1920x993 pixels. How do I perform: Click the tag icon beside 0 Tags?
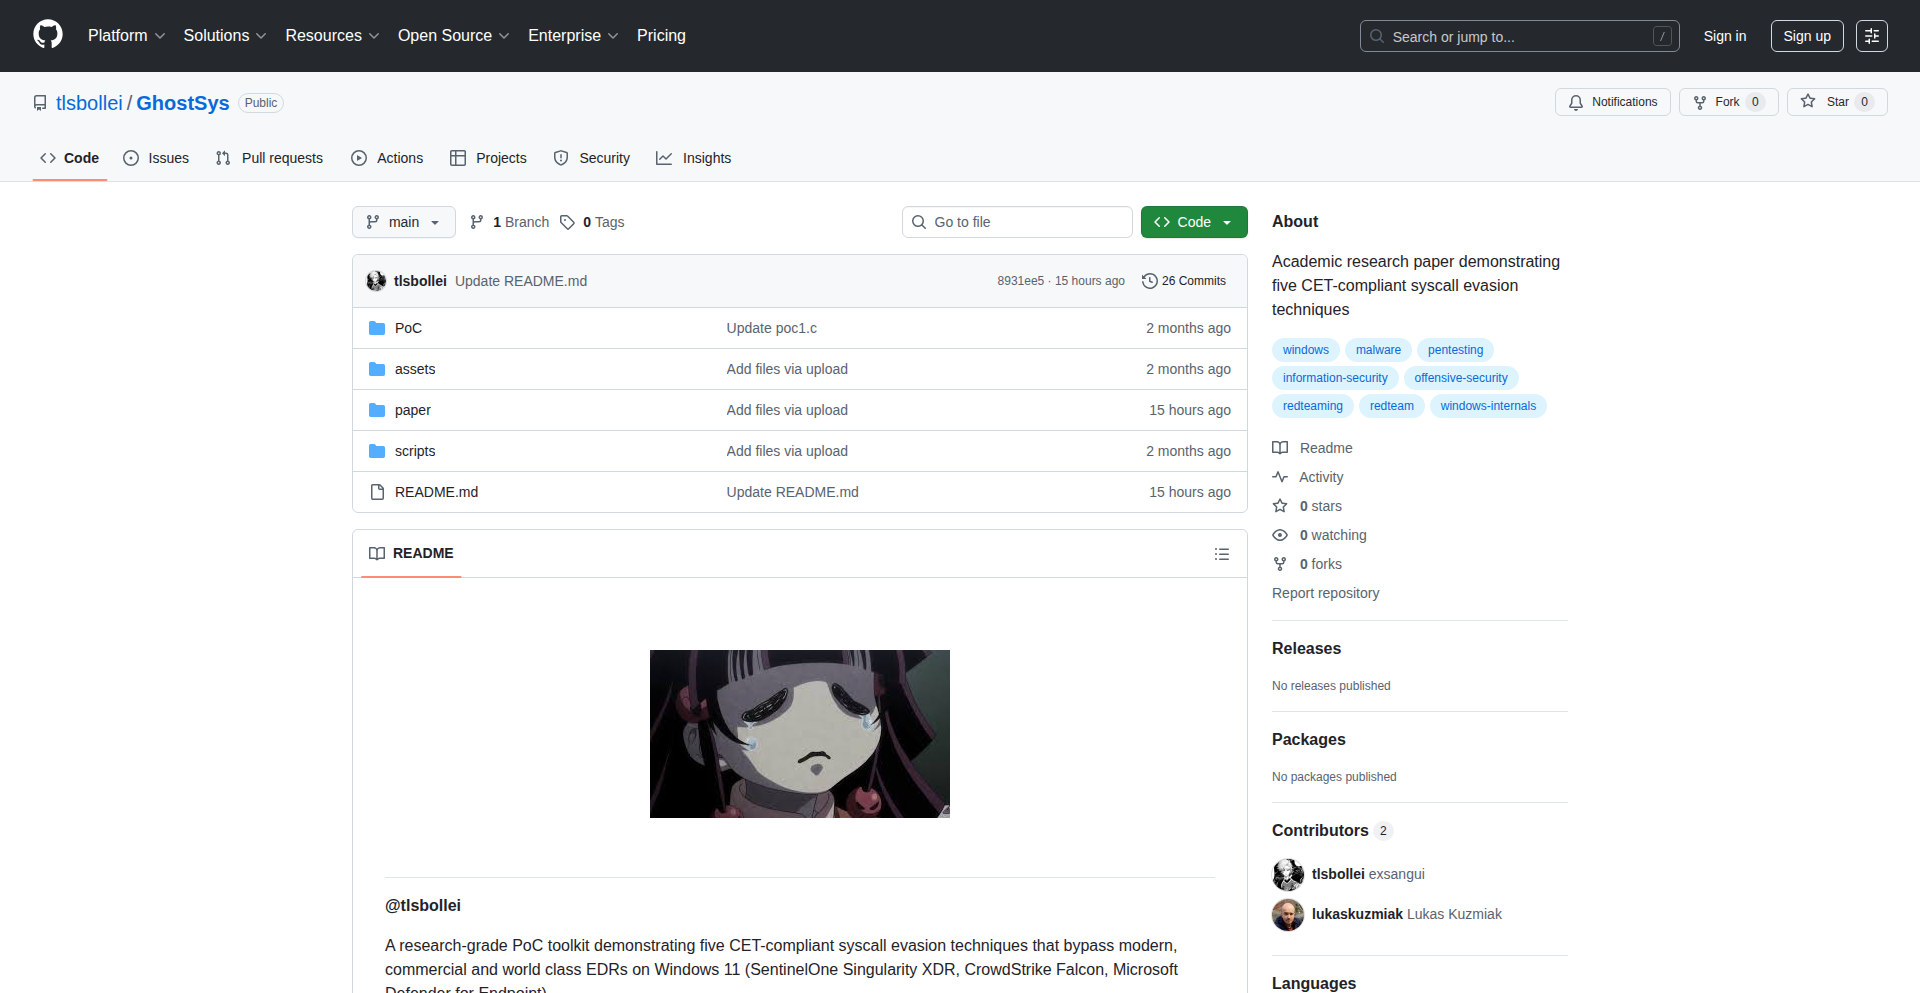(567, 222)
